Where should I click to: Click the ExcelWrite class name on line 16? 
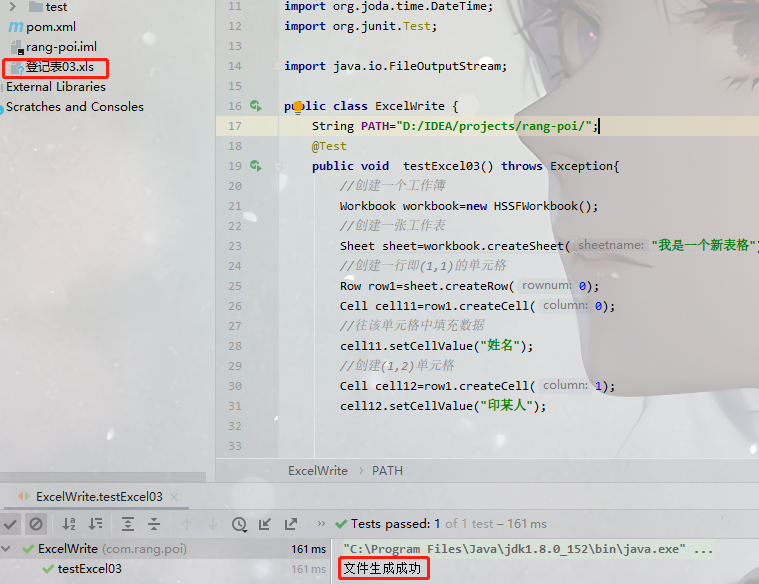(410, 106)
